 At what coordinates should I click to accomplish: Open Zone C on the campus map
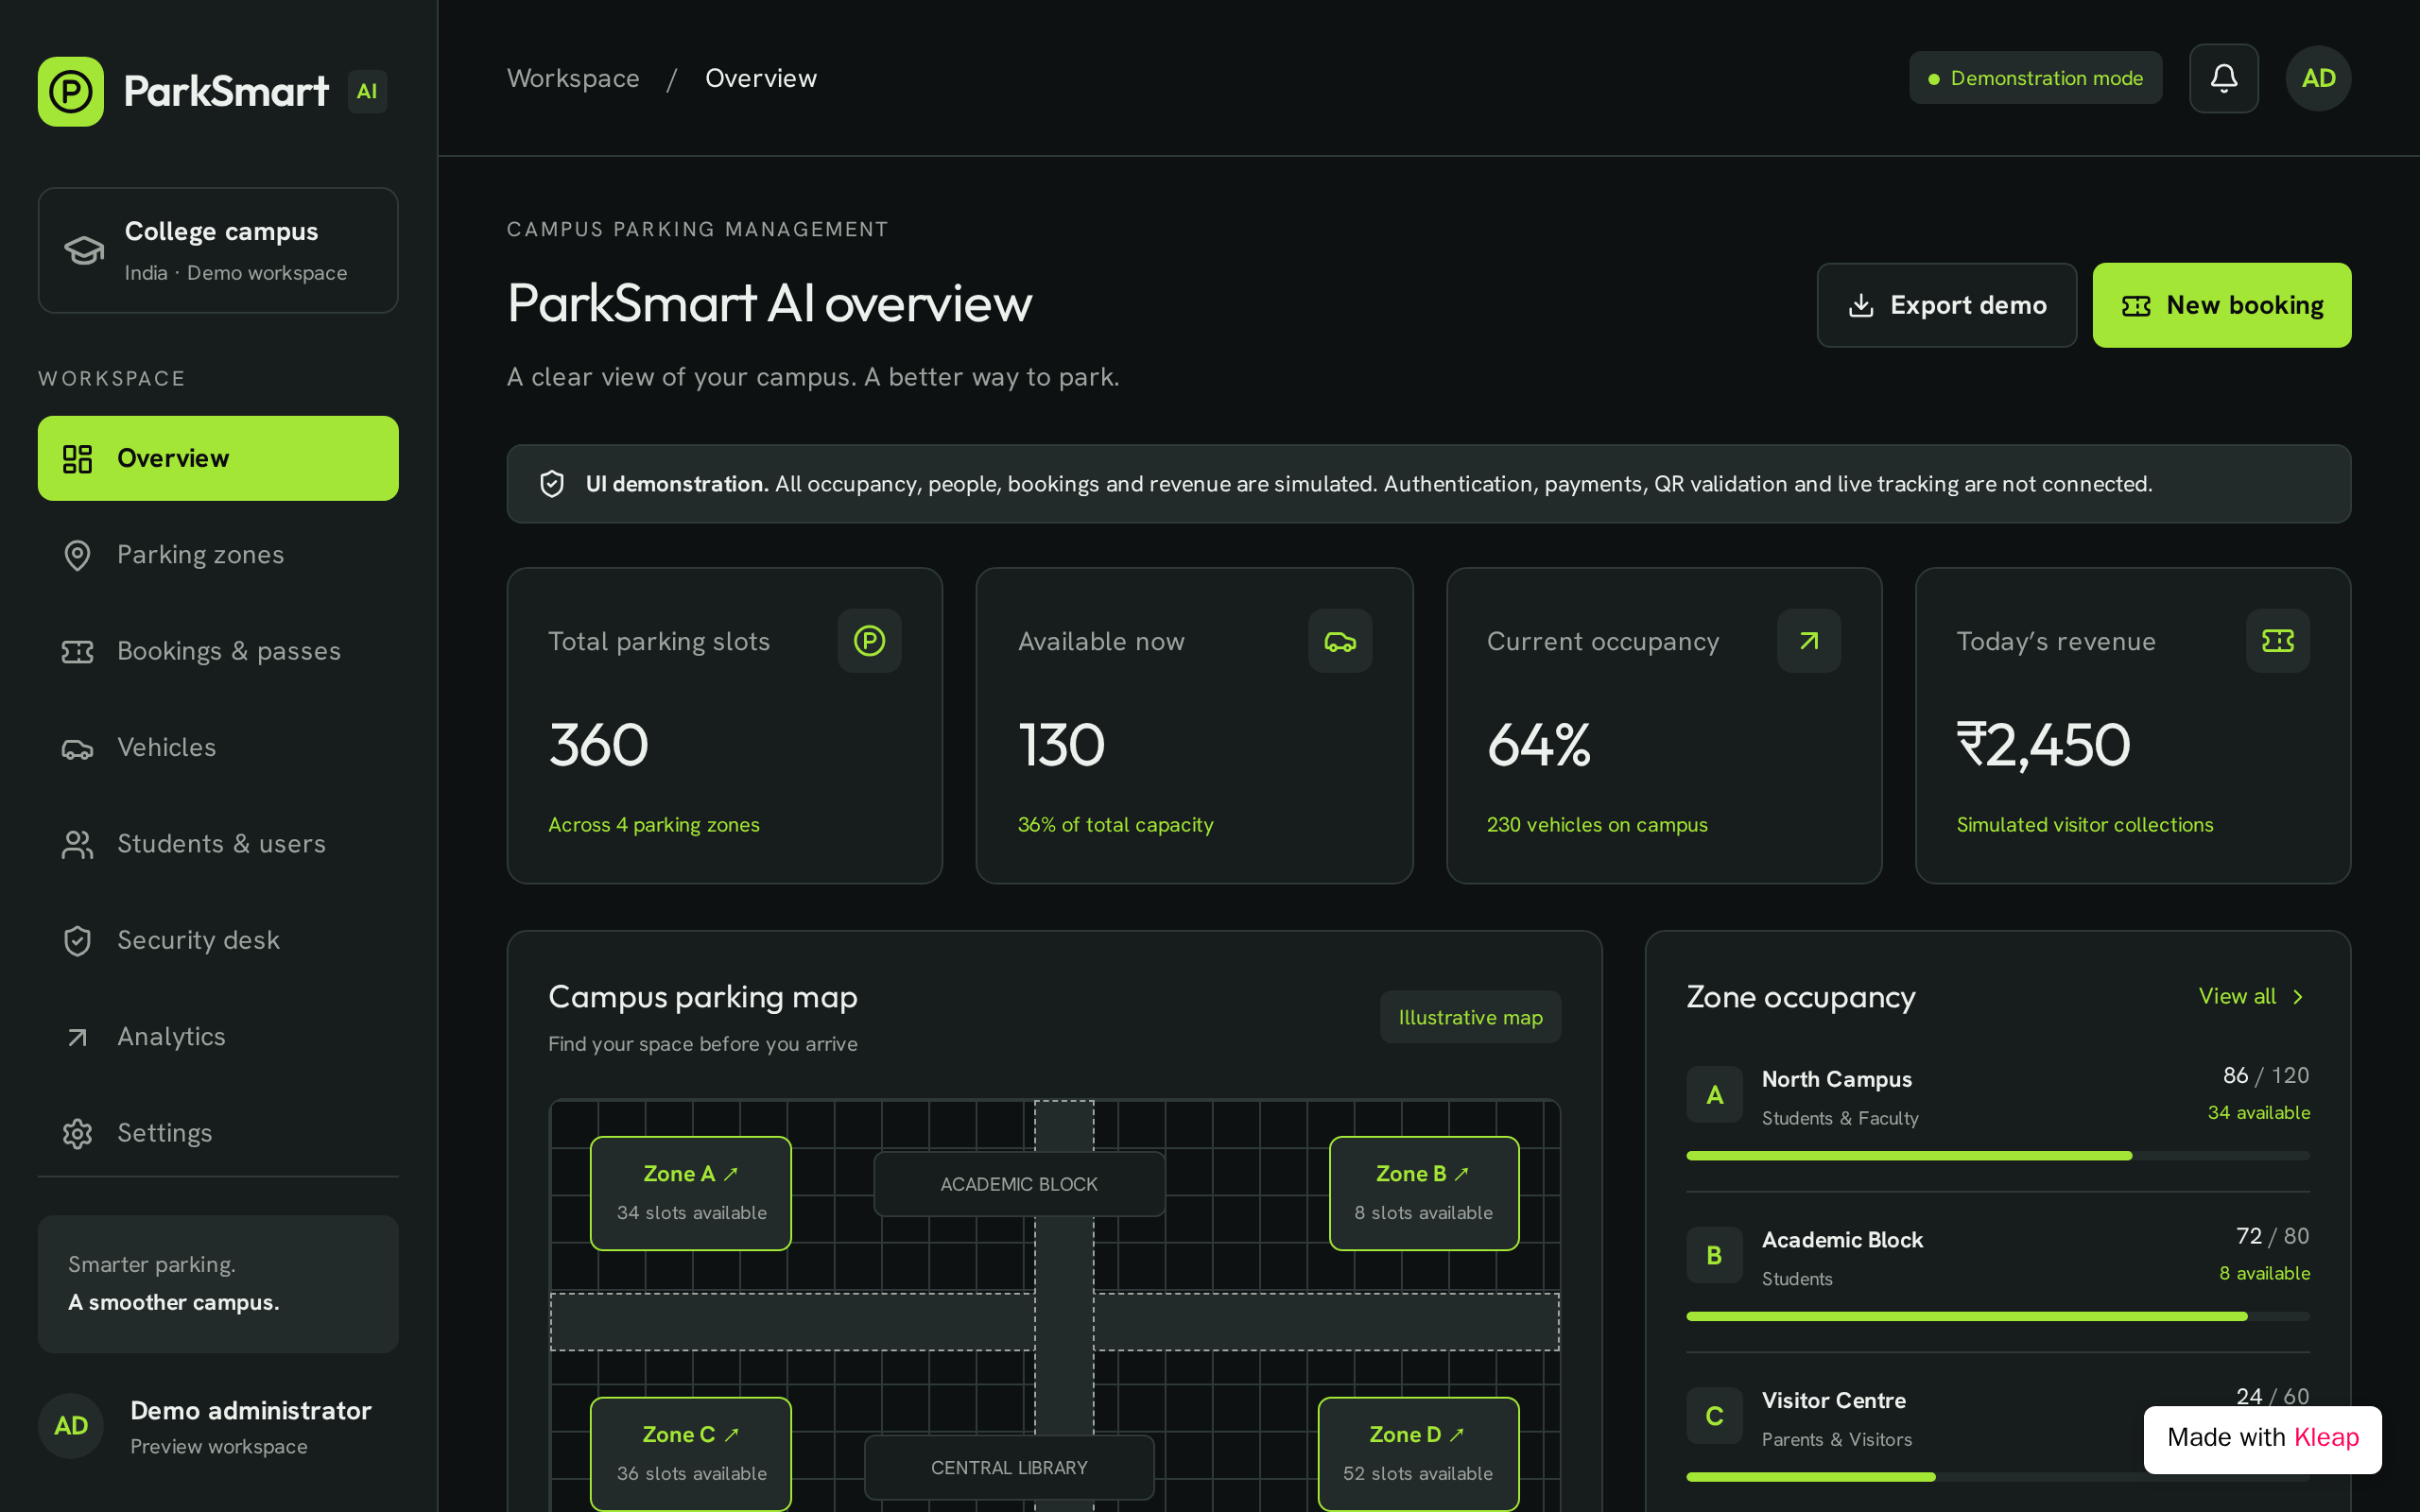click(x=691, y=1454)
